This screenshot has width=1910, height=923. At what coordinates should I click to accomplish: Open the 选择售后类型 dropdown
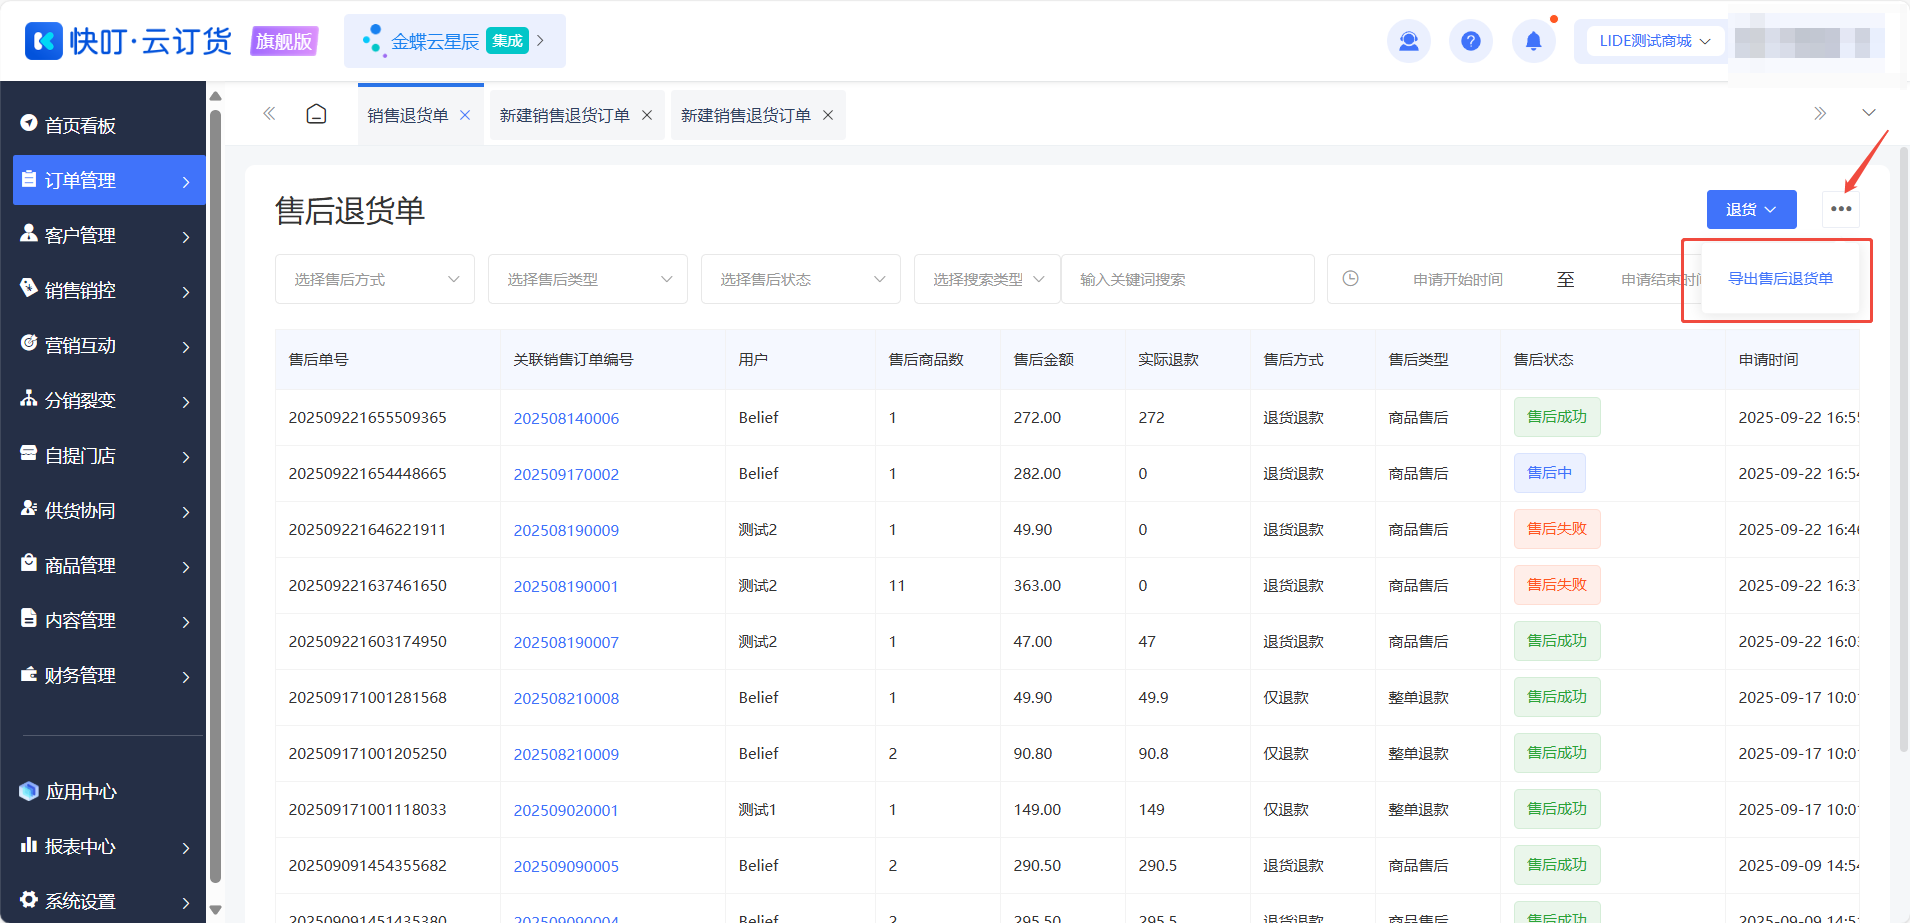point(588,279)
